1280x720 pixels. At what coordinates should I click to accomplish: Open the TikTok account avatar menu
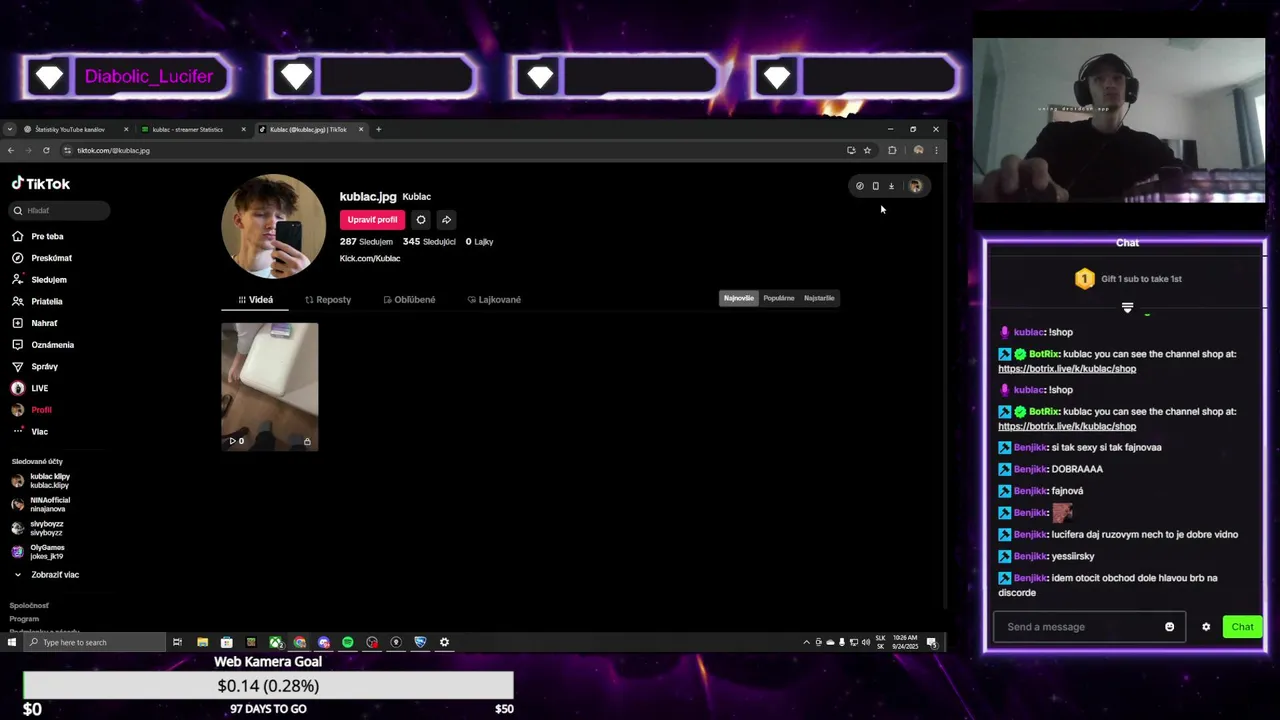pos(915,186)
